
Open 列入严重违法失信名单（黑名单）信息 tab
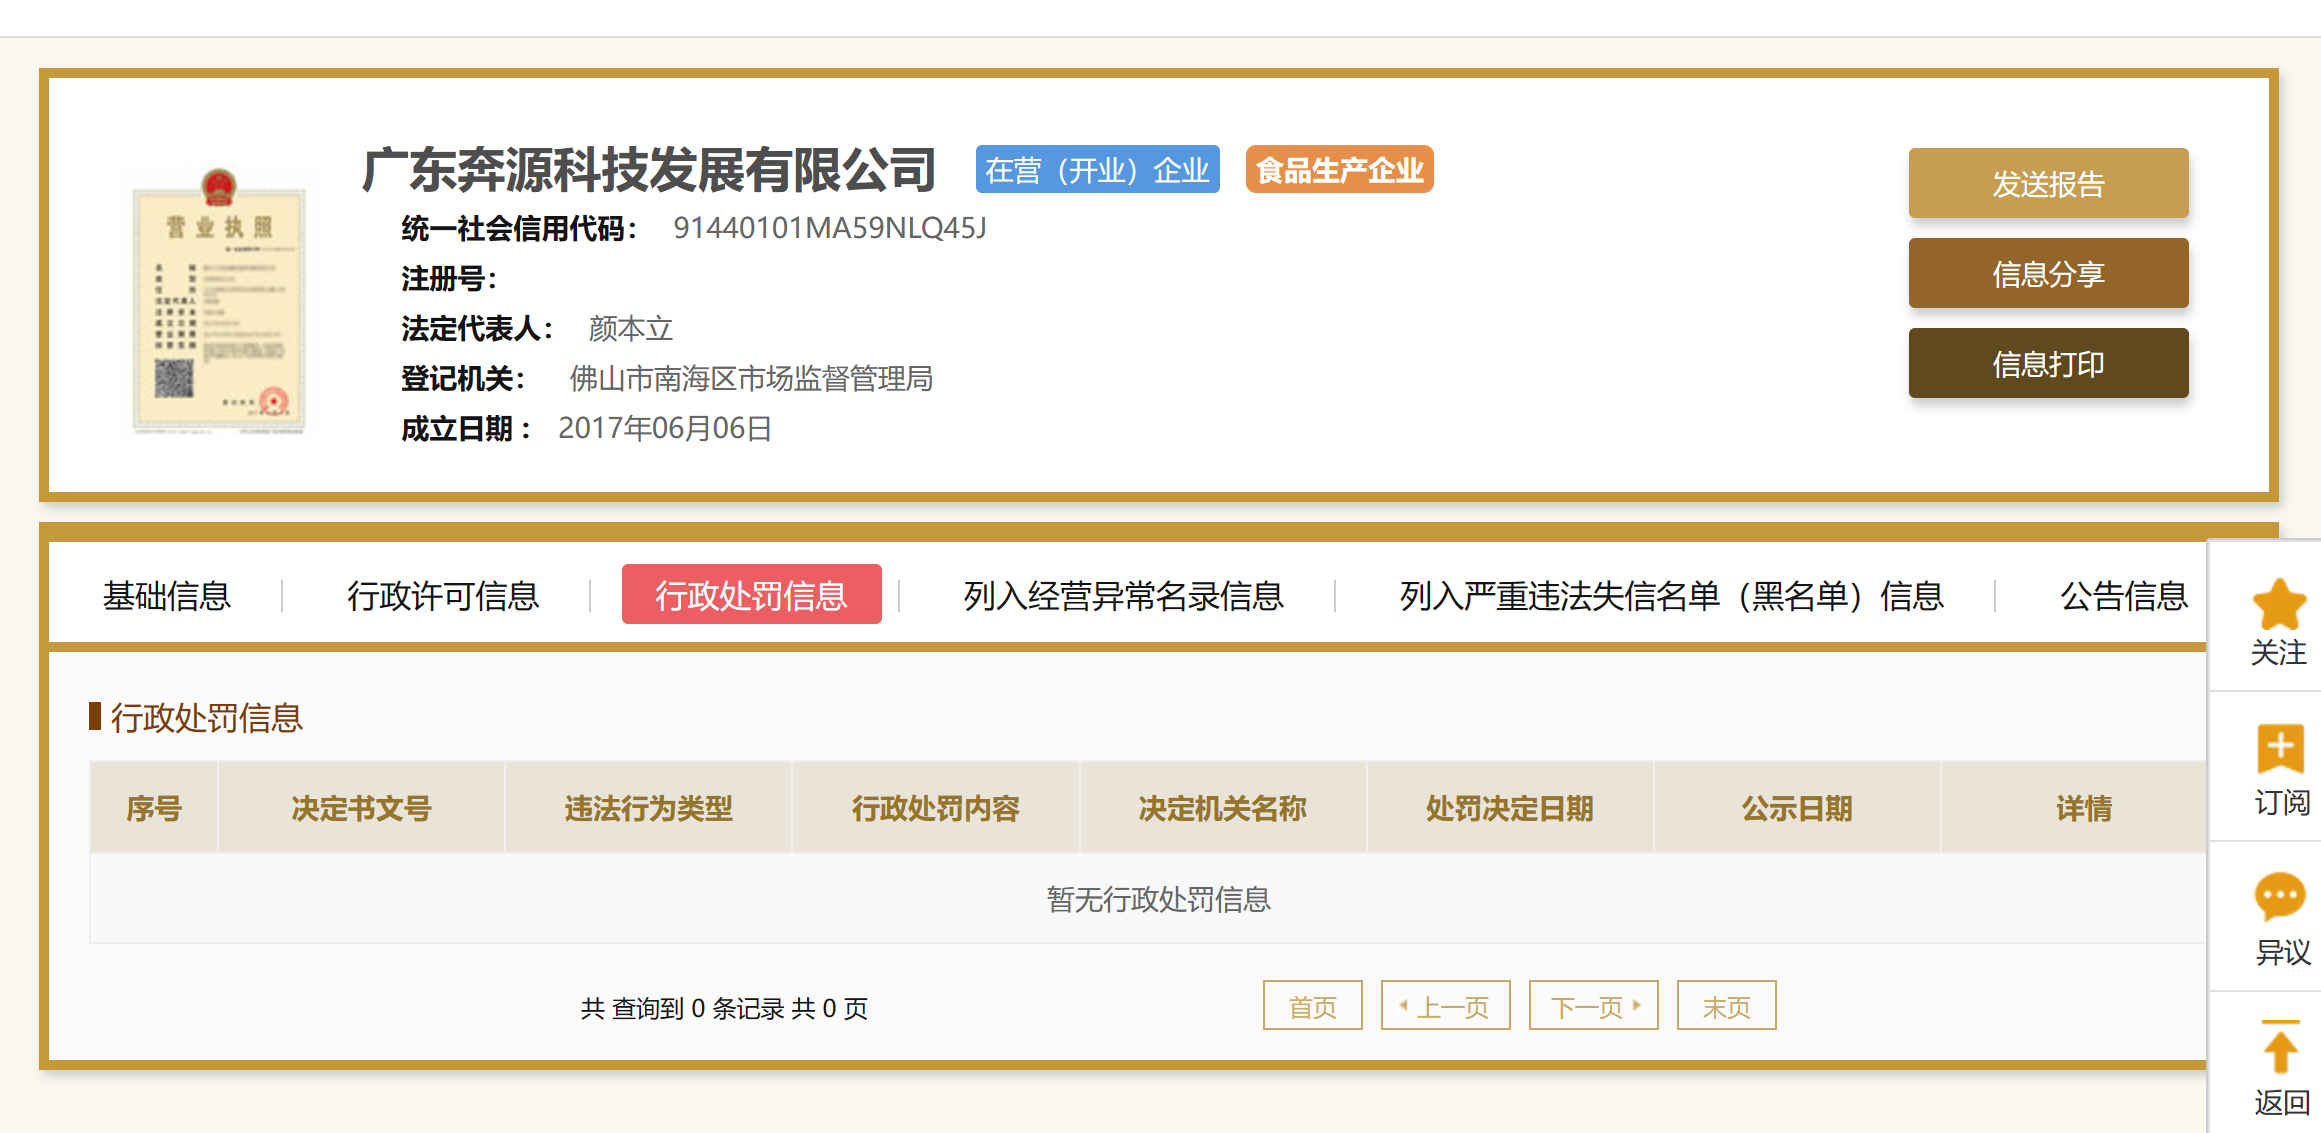pyautogui.click(x=1671, y=596)
